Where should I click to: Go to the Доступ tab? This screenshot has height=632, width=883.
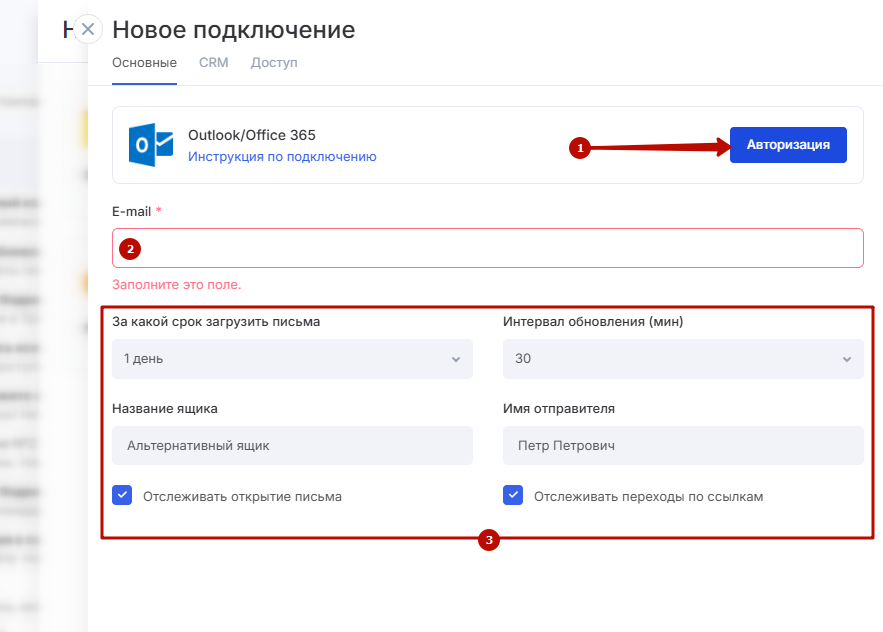click(x=274, y=63)
